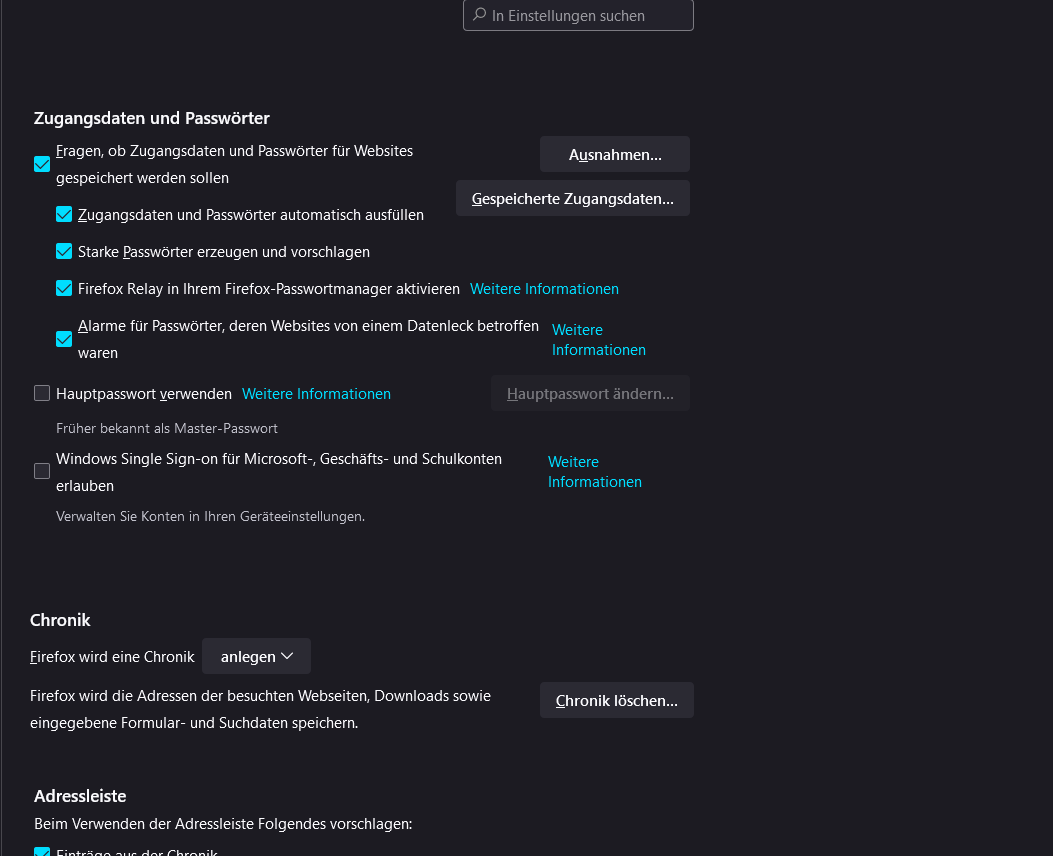1053x856 pixels.
Task: Click the search settings input field
Action: click(x=585, y=16)
